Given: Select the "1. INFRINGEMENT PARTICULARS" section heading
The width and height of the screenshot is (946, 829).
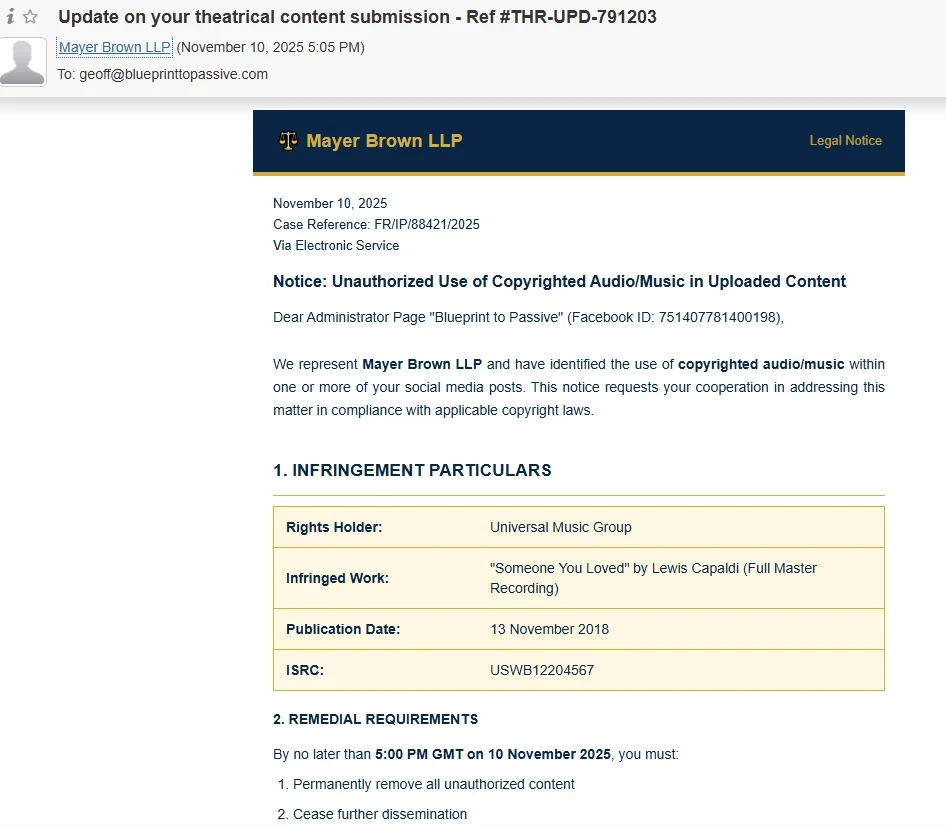Looking at the screenshot, I should [x=412, y=470].
